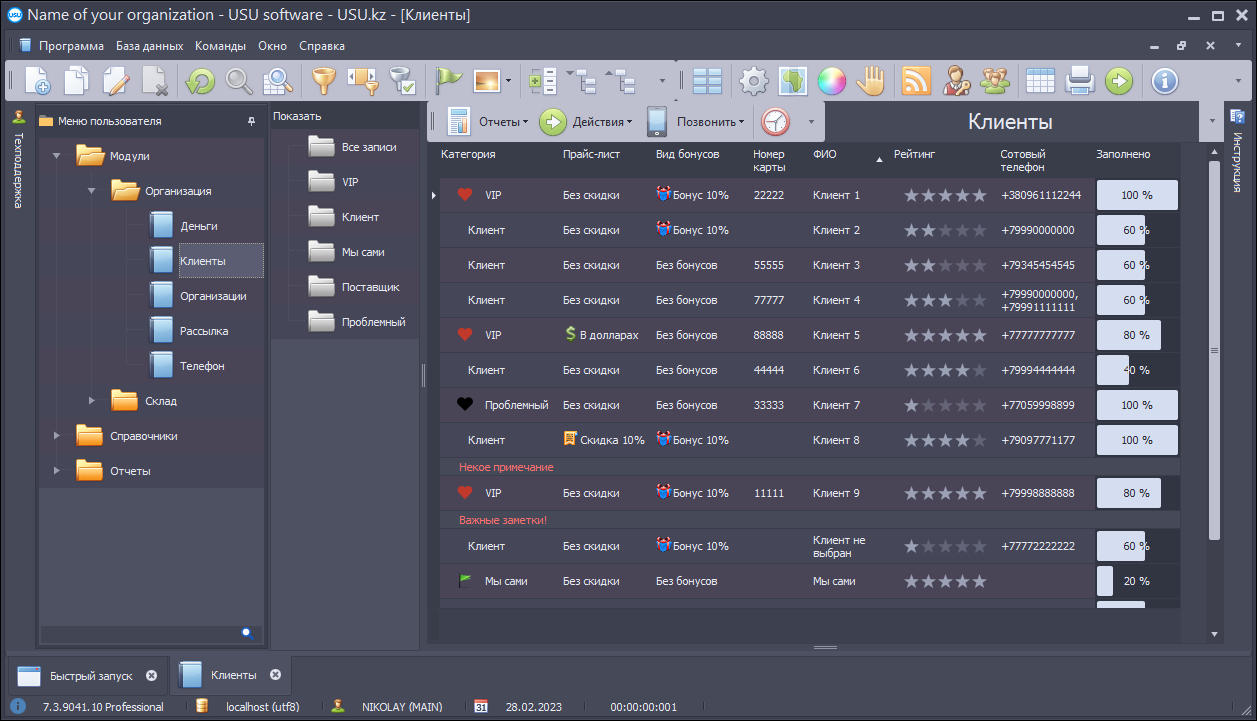Open the База данных menu
Screen dimensions: 1257x721
[149, 46]
